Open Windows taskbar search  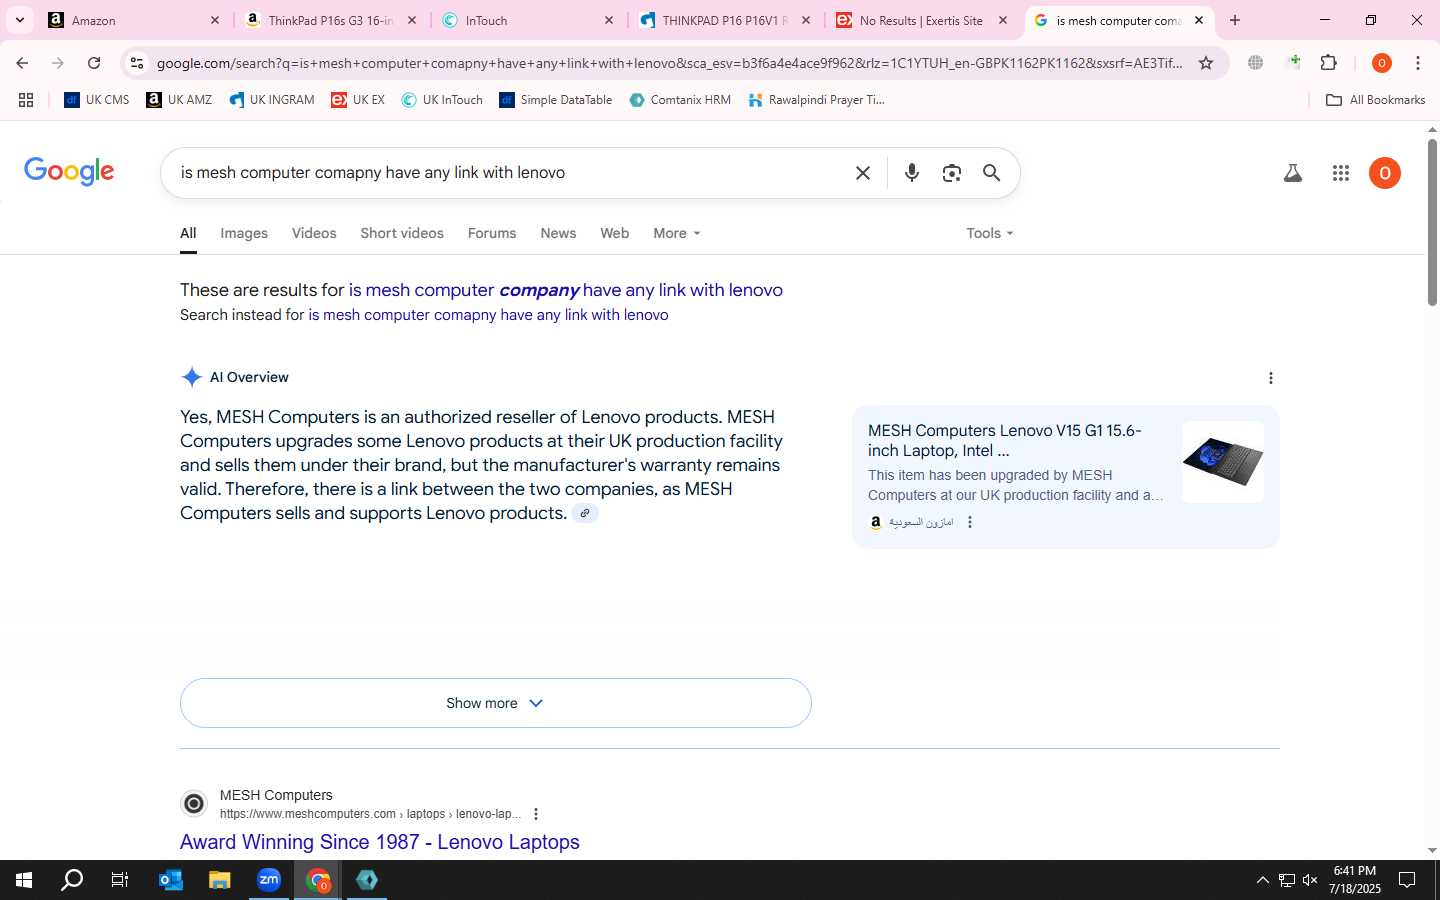point(72,880)
